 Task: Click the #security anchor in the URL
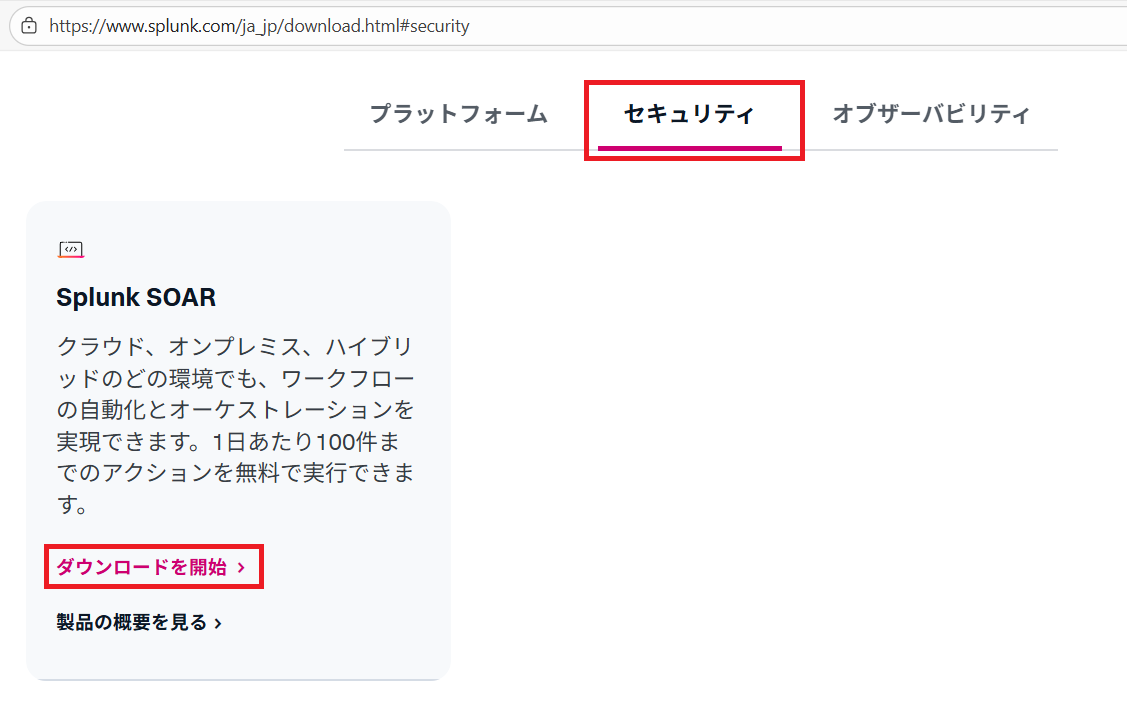click(435, 26)
